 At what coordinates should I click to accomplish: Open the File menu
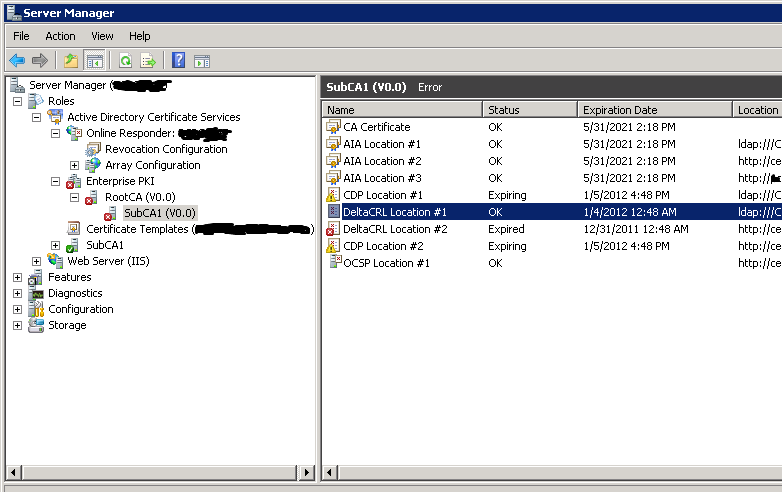click(x=21, y=36)
